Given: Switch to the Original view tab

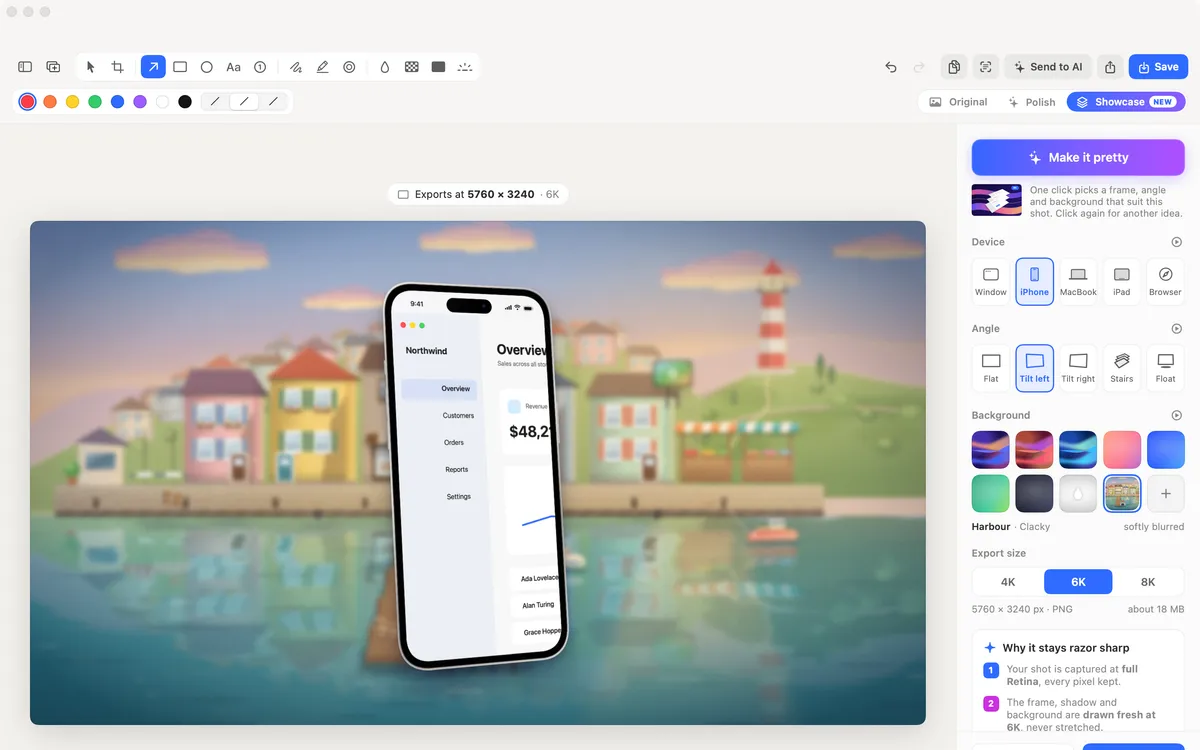Looking at the screenshot, I should point(958,102).
